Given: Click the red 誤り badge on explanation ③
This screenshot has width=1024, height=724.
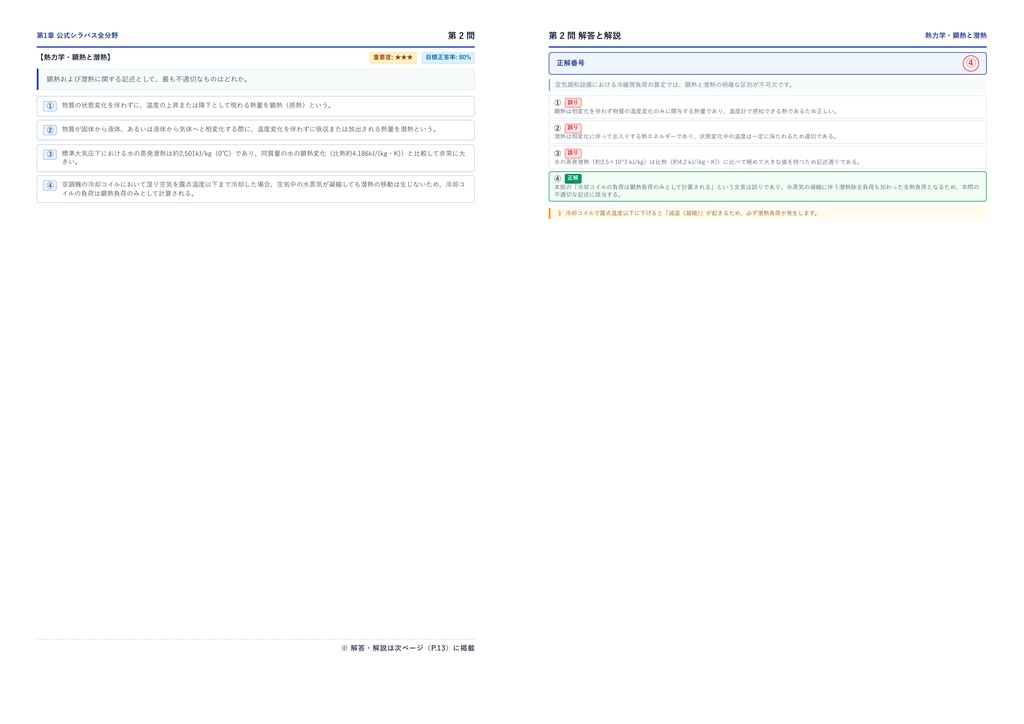Looking at the screenshot, I should [x=573, y=153].
